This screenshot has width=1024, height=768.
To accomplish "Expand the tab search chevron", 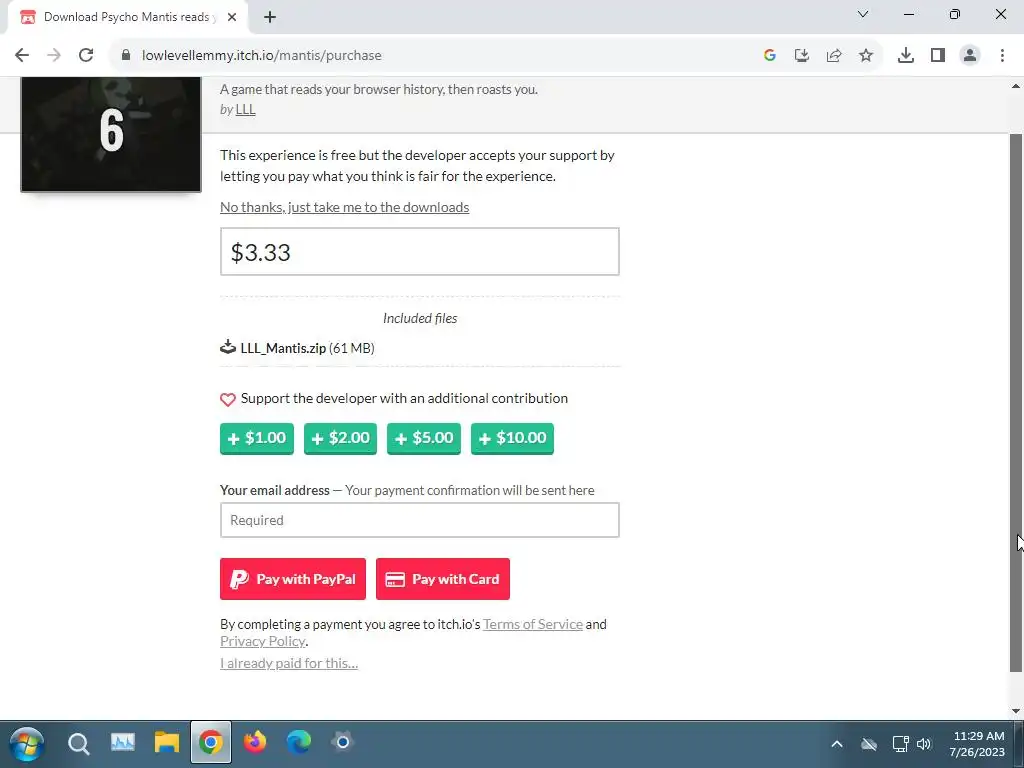I will pos(863,14).
